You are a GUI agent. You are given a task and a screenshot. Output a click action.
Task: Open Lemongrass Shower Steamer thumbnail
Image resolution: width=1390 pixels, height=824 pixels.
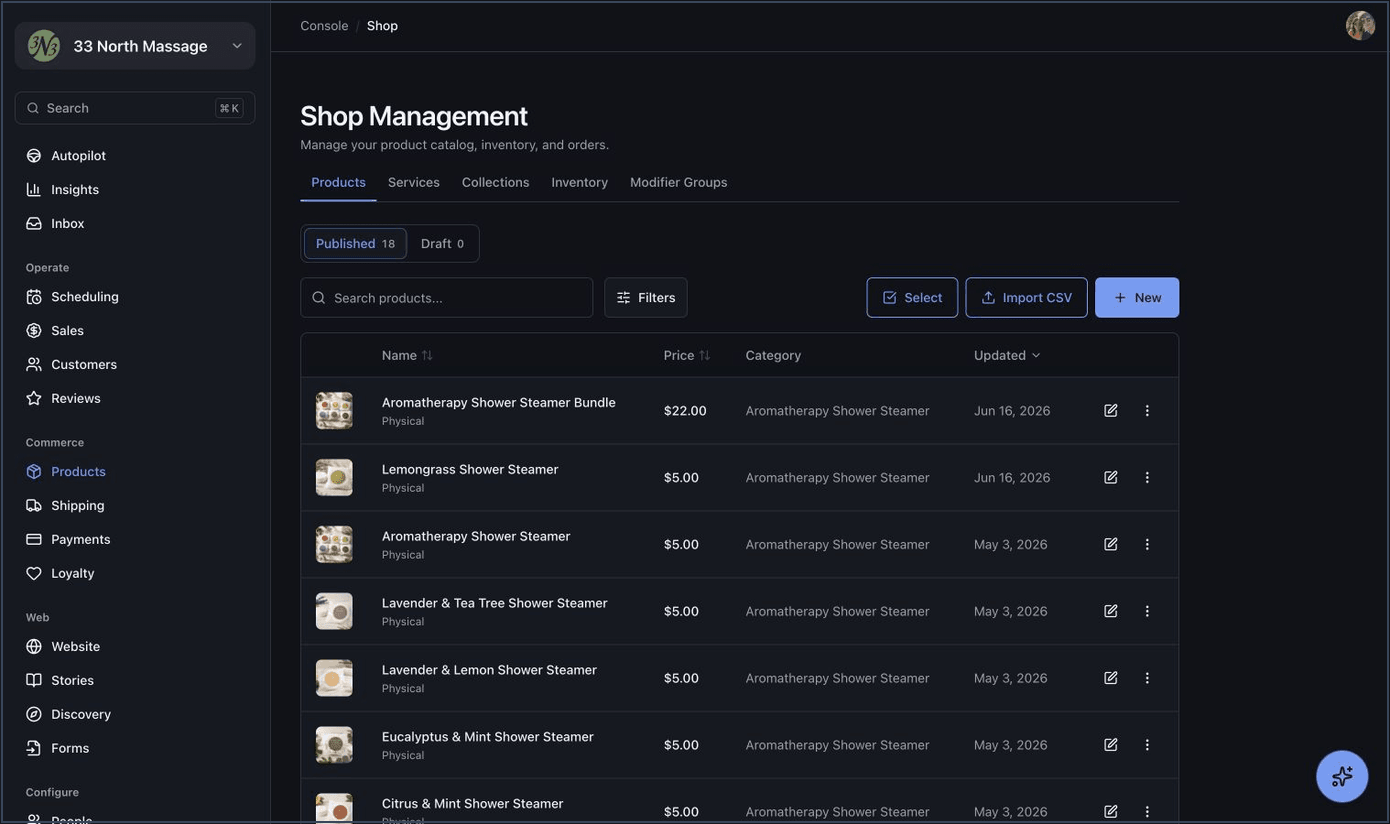(334, 478)
